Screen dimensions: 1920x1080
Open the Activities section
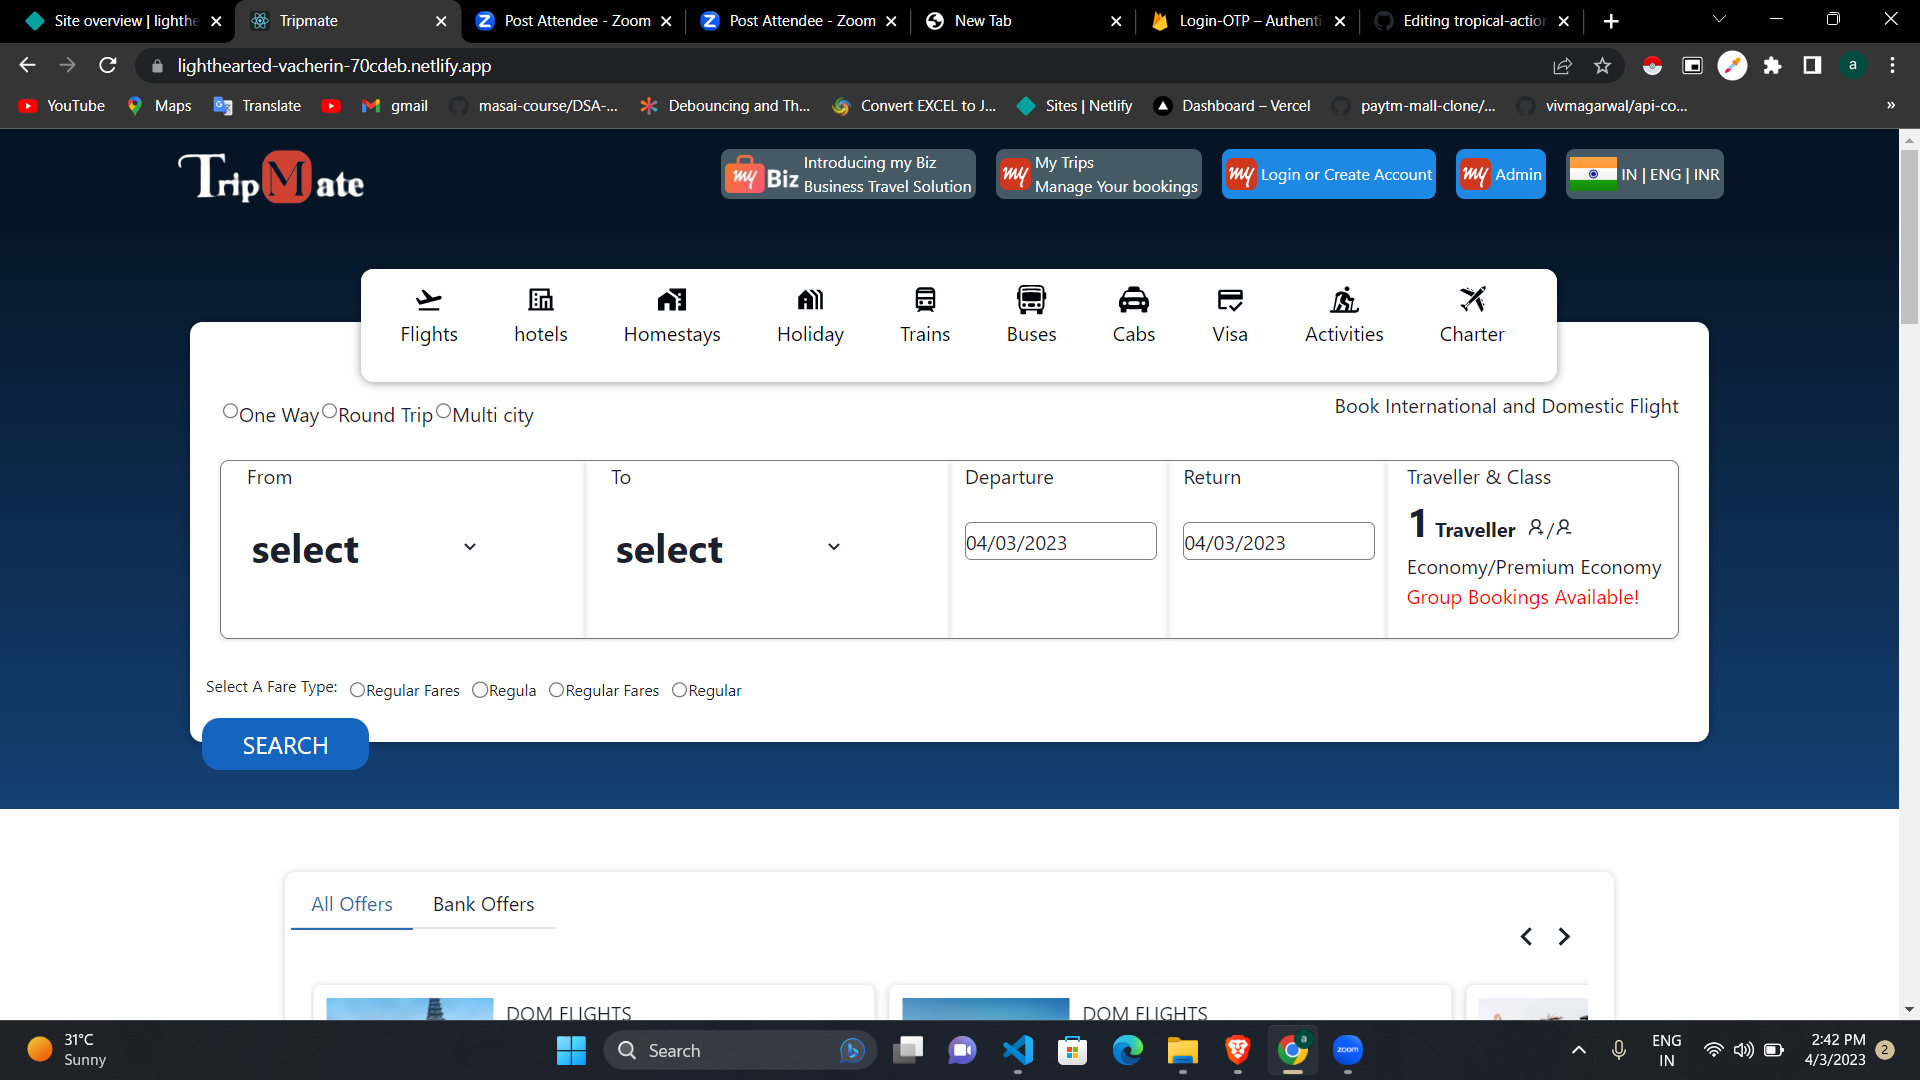point(1344,313)
